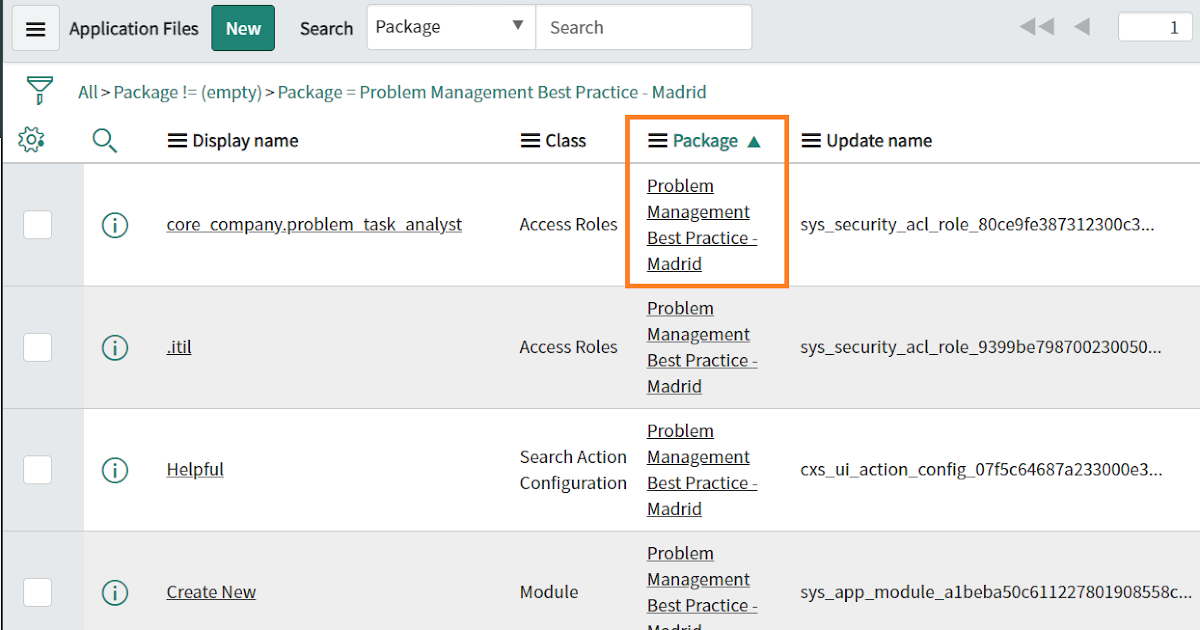Click the first page double-arrow control
The image size is (1200, 630).
(x=1037, y=27)
